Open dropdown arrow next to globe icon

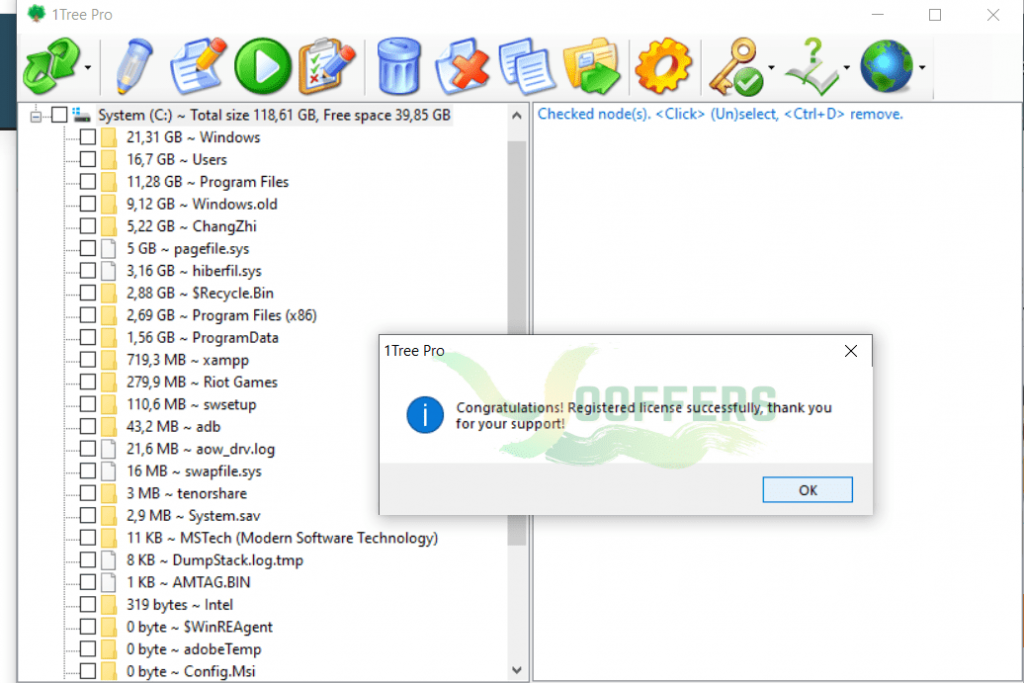click(922, 67)
